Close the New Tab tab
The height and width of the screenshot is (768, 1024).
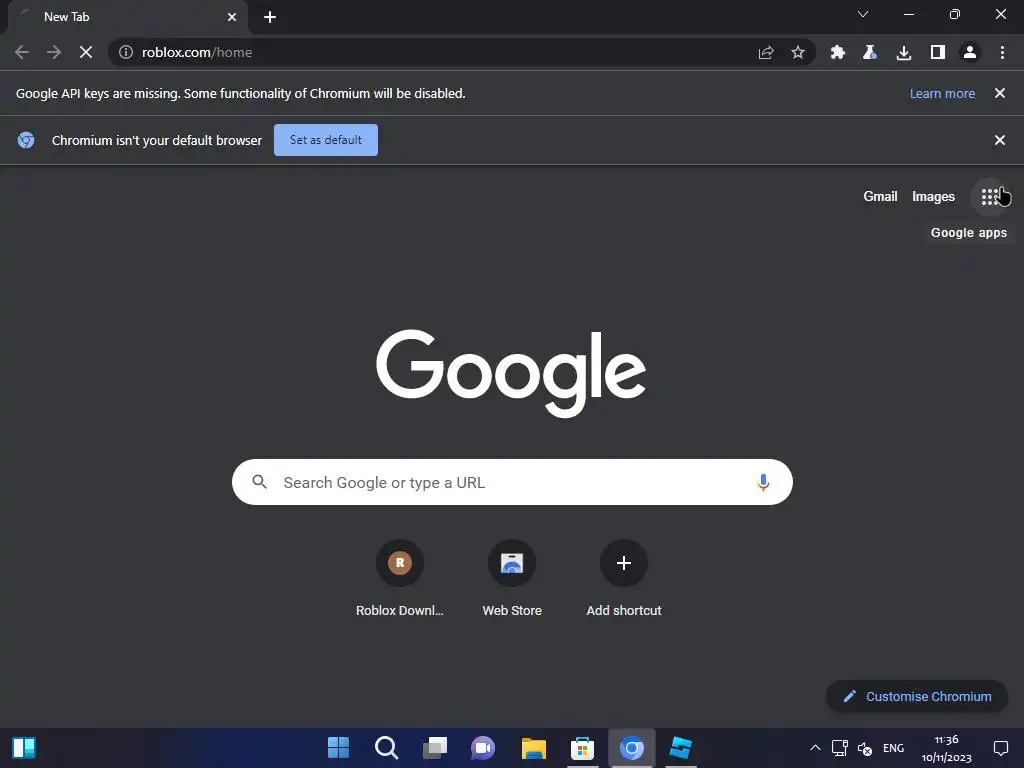[232, 17]
